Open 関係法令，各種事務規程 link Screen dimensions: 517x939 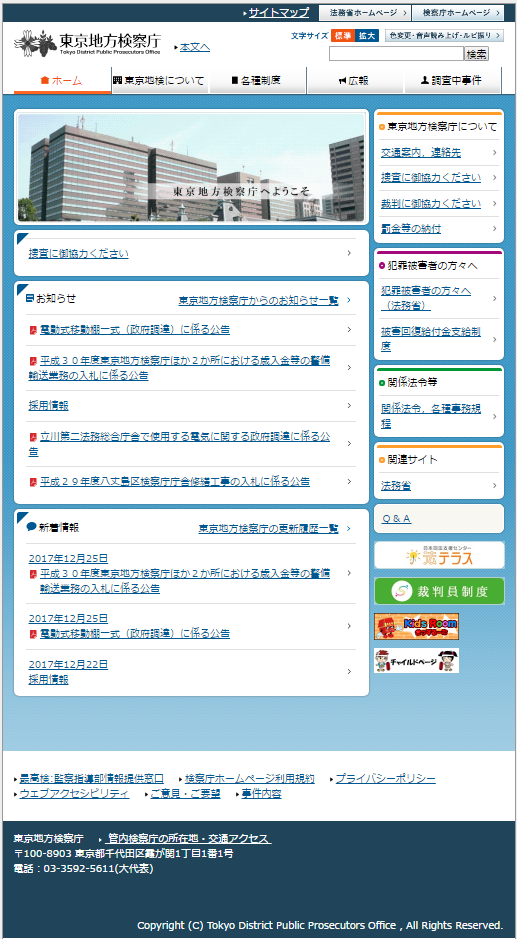[x=431, y=416]
